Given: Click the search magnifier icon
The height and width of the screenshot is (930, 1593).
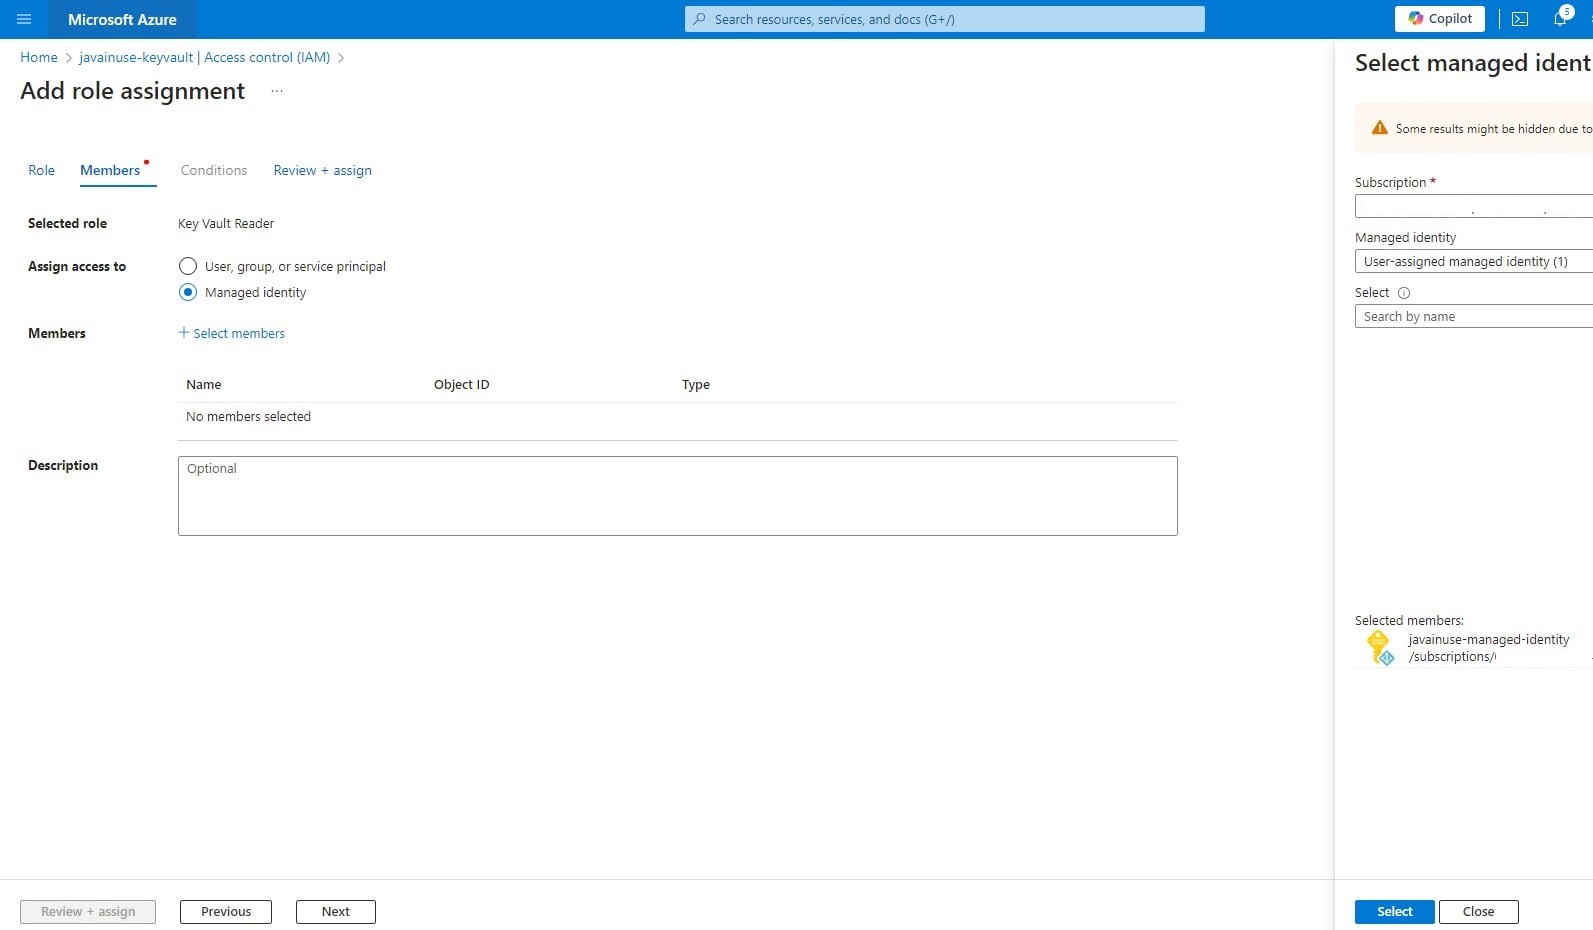Looking at the screenshot, I should tap(700, 19).
